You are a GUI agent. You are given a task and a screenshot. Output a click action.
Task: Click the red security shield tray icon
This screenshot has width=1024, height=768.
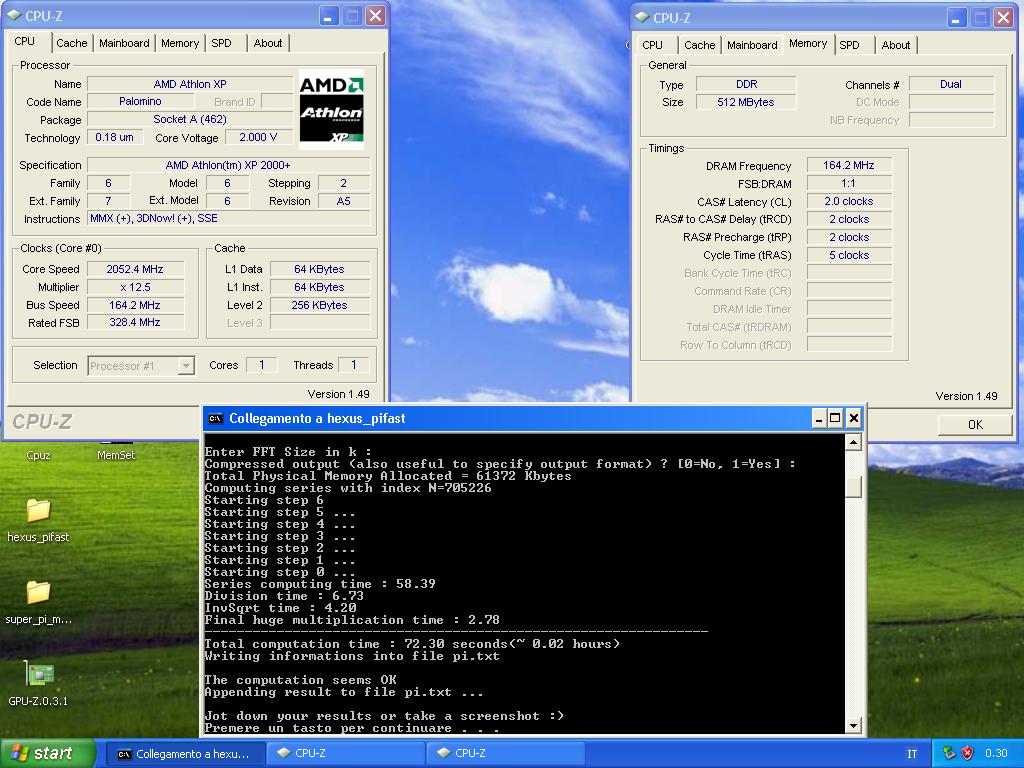(x=968, y=753)
